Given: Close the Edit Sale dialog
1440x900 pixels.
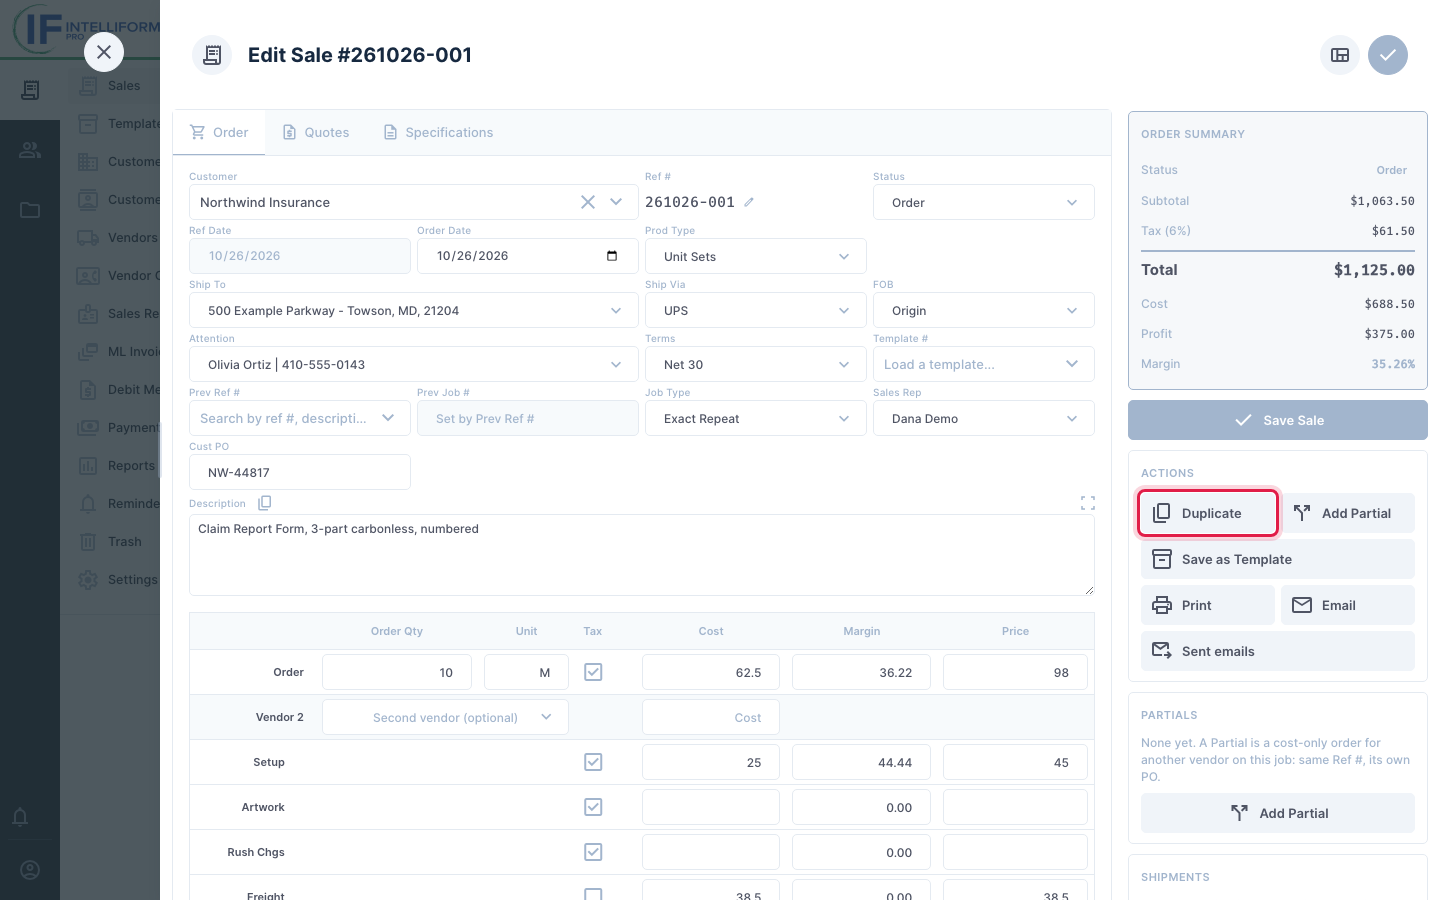Looking at the screenshot, I should click(104, 52).
